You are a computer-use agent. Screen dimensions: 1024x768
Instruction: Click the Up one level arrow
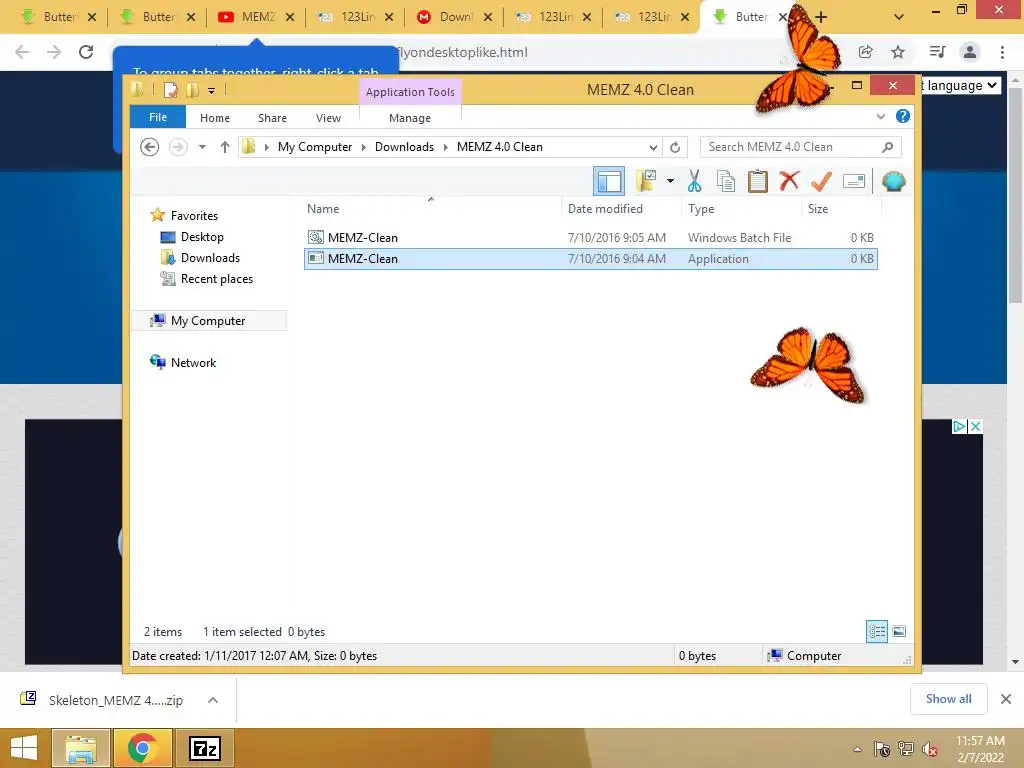[225, 147]
